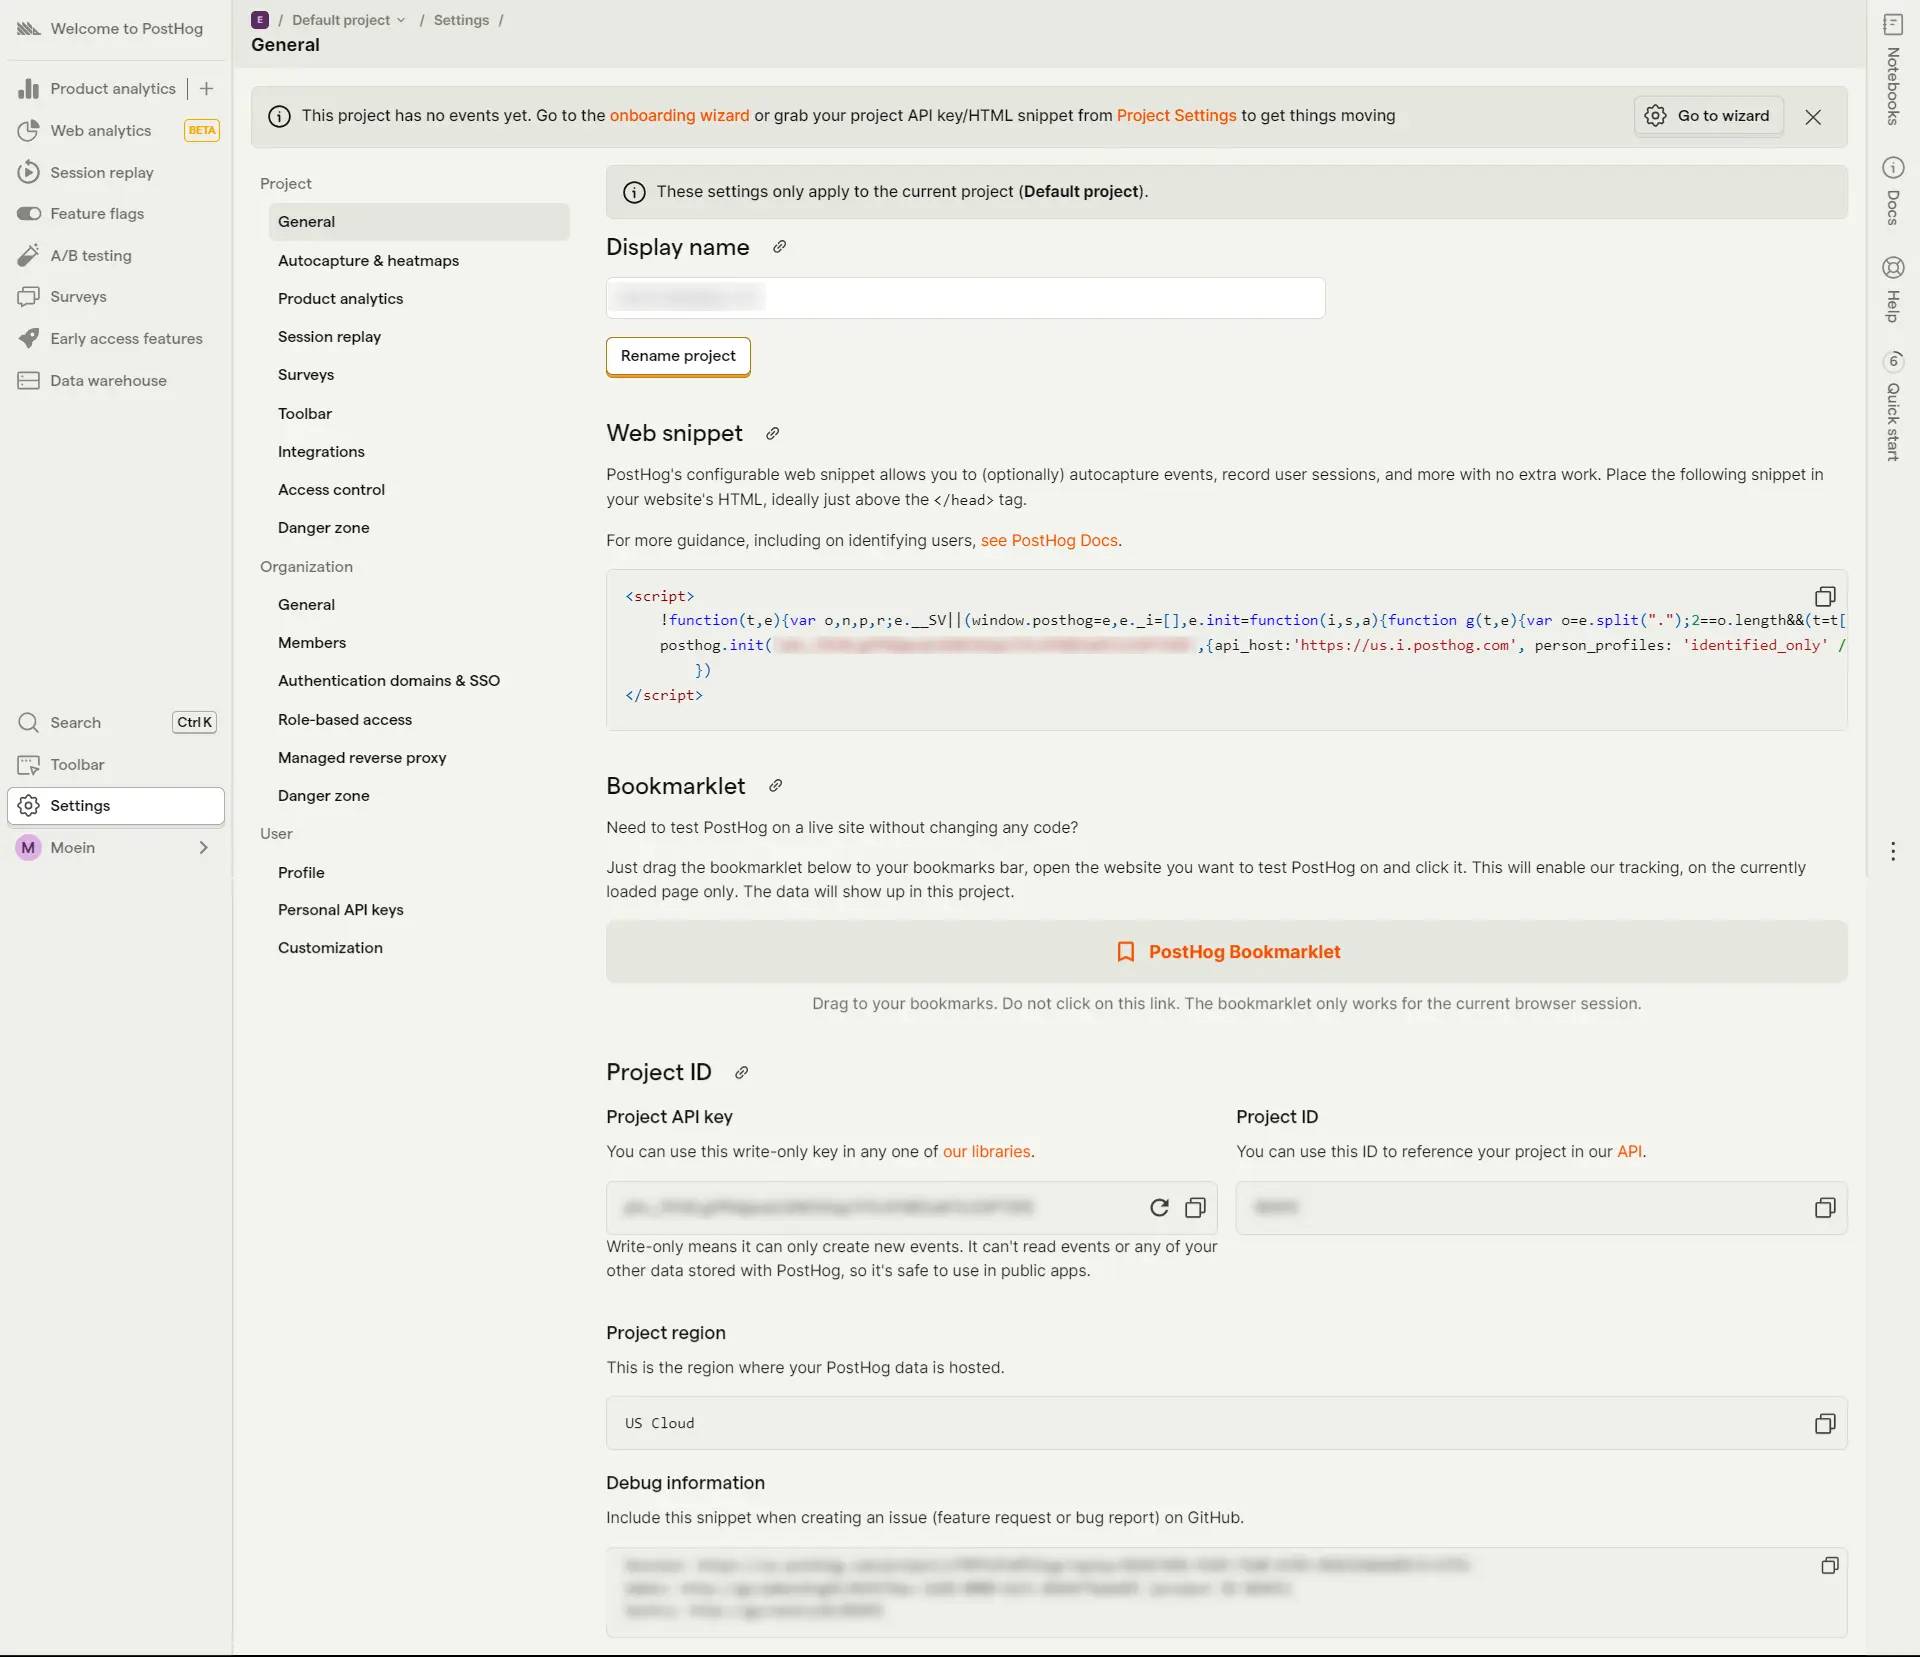Open the Help side panel
This screenshot has width=1920, height=1657.
click(x=1893, y=290)
